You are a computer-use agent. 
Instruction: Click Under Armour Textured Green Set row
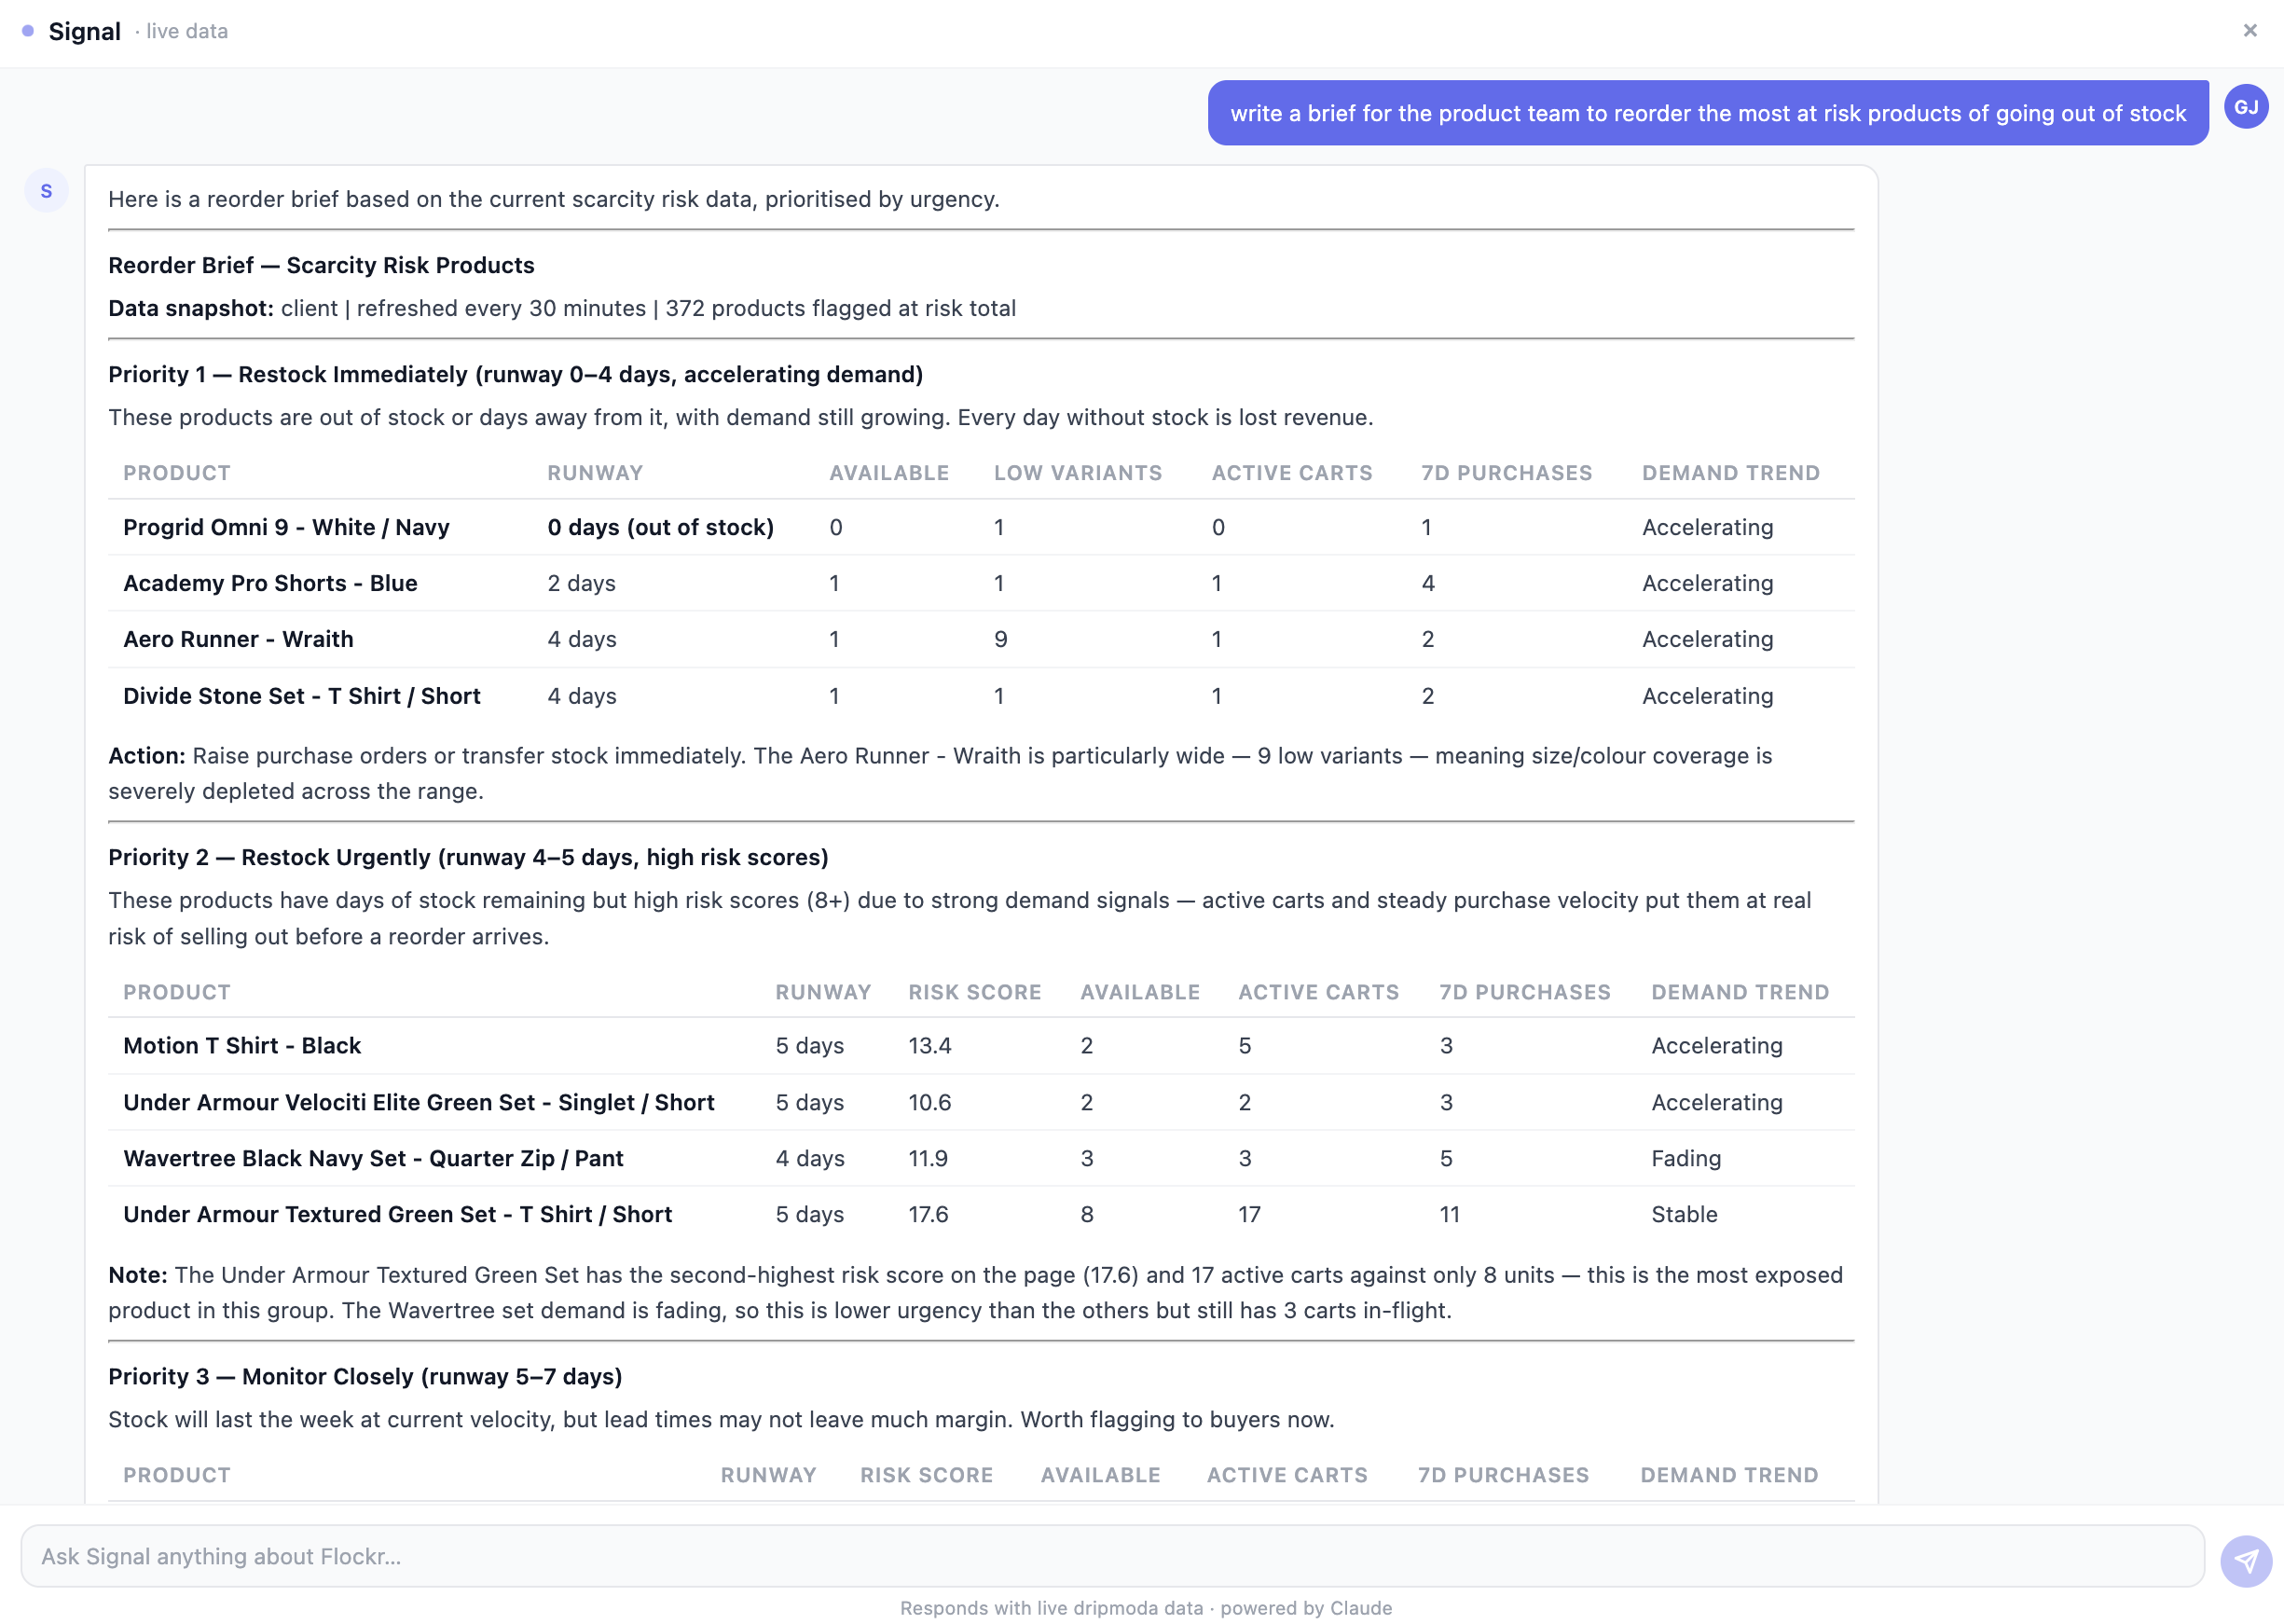click(397, 1214)
